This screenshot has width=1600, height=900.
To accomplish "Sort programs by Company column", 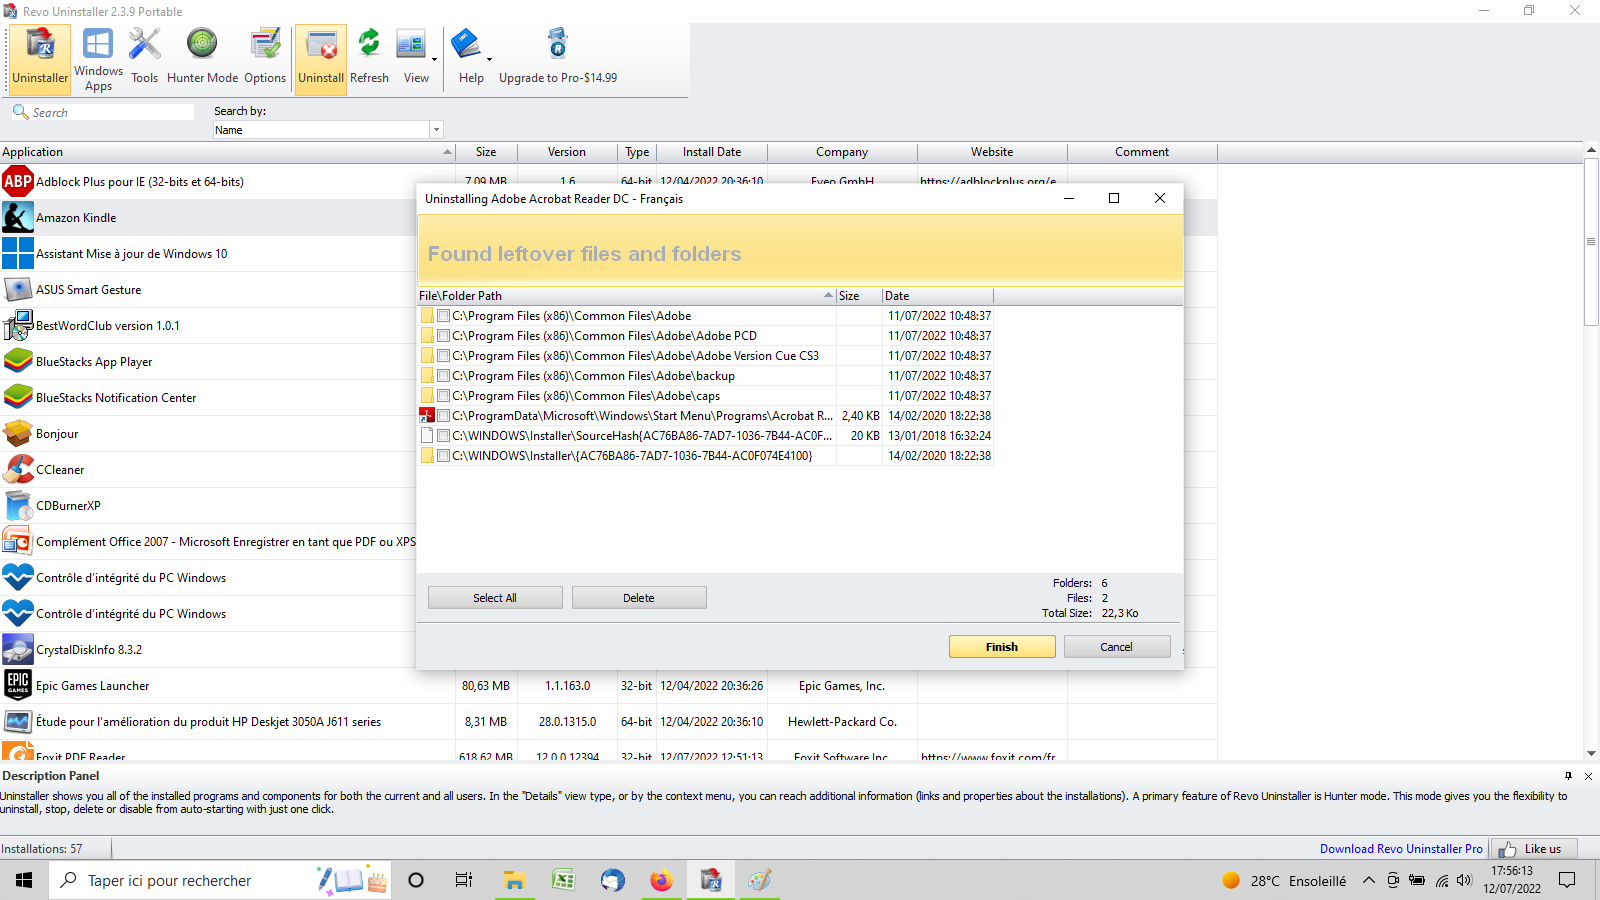I will pos(842,152).
